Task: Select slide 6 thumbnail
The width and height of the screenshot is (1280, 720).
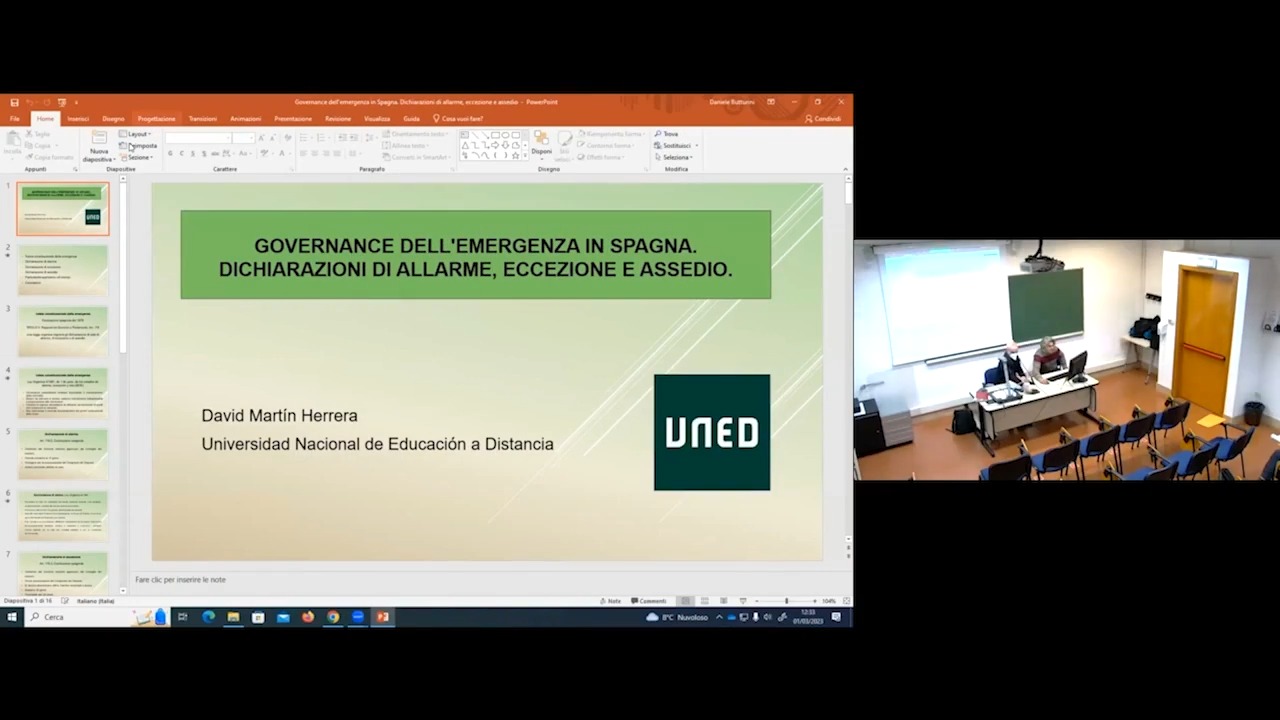Action: coord(62,515)
